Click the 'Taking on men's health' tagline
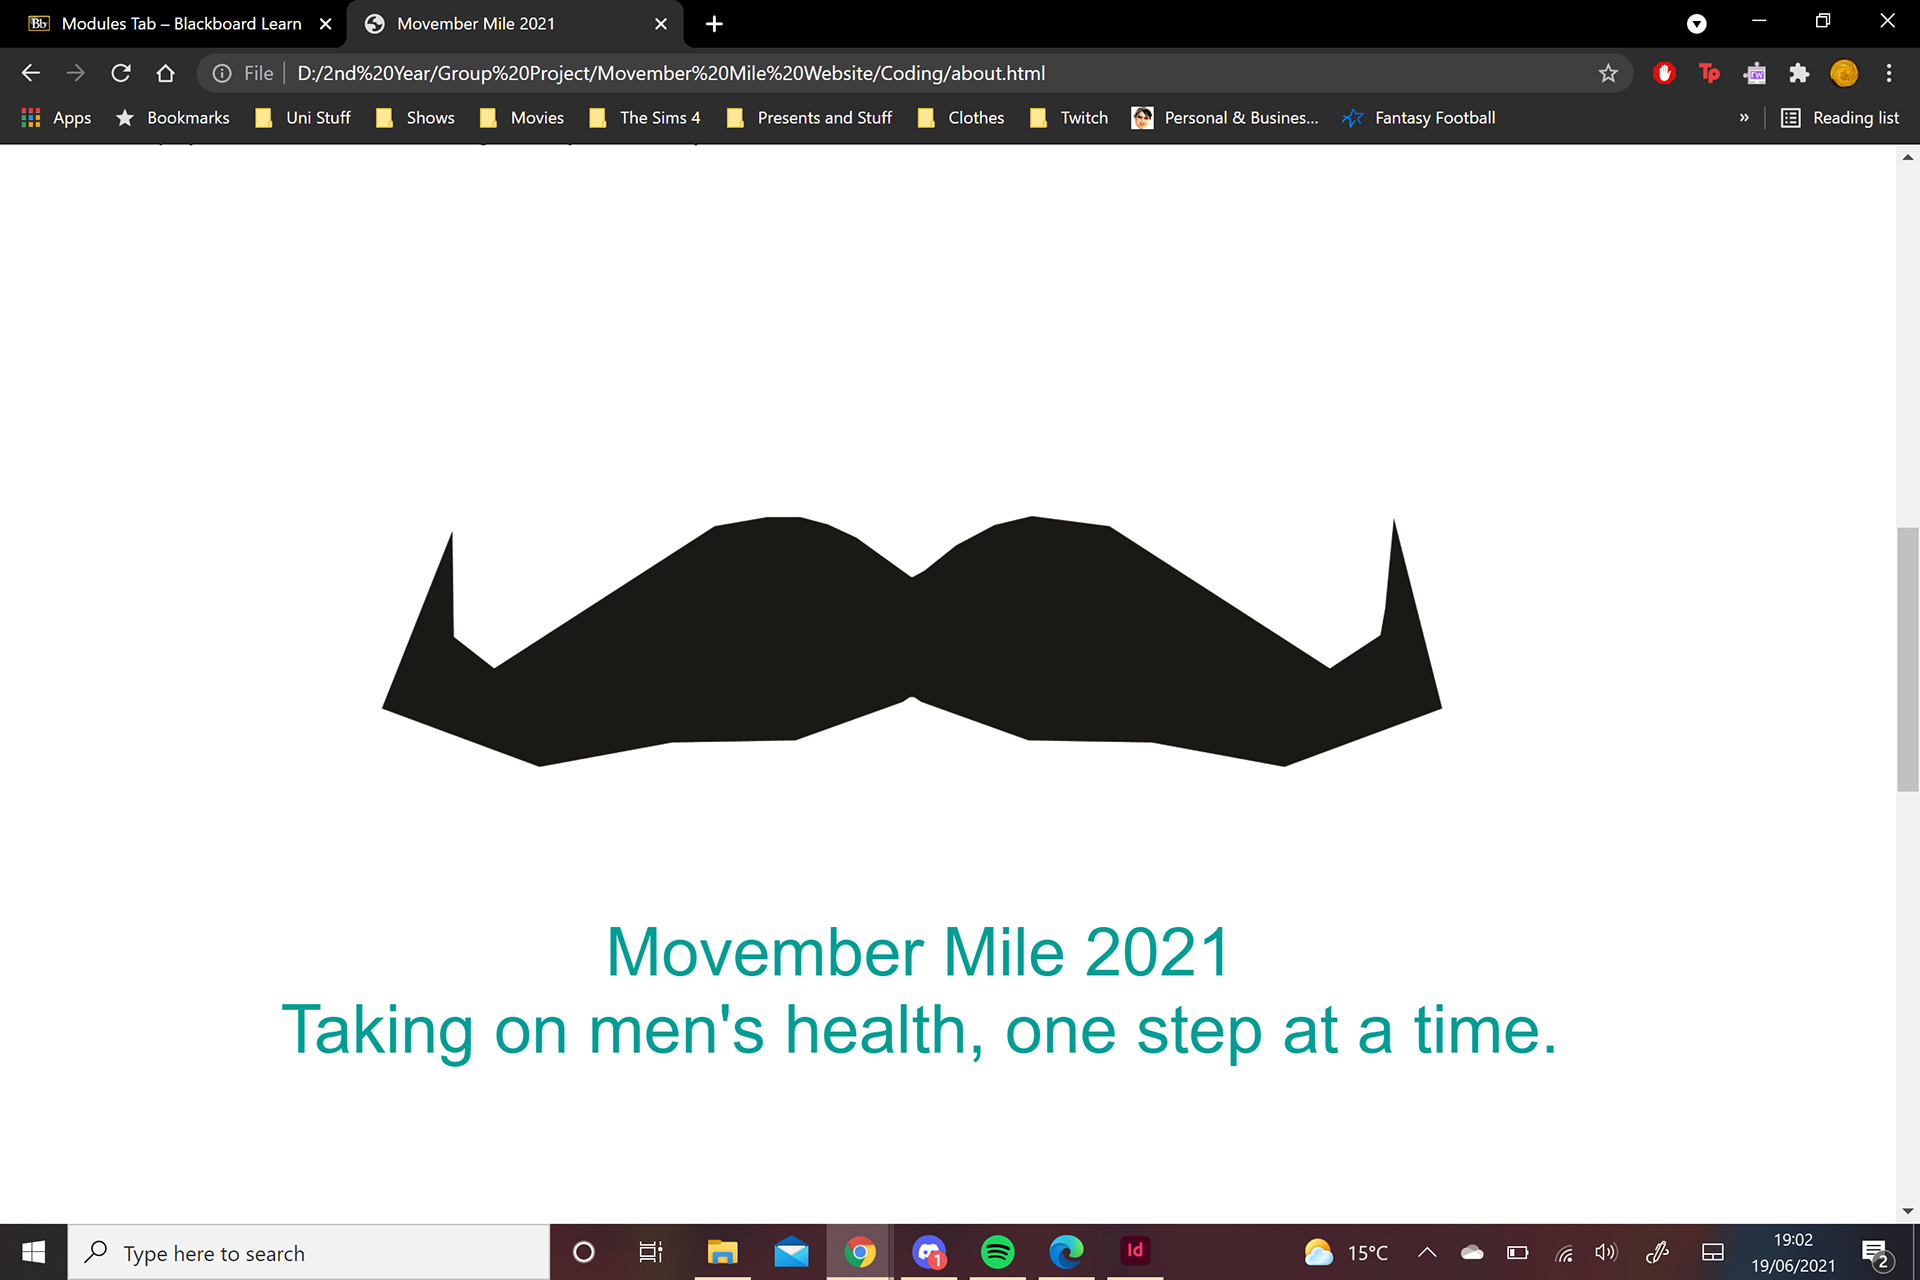 [919, 1030]
